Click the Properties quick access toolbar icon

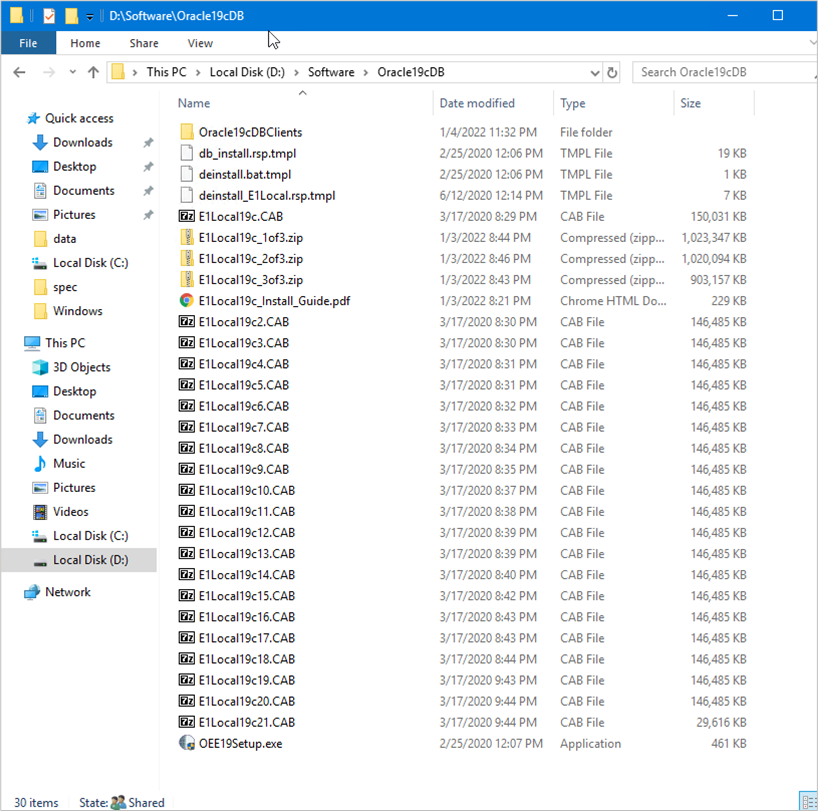[49, 16]
